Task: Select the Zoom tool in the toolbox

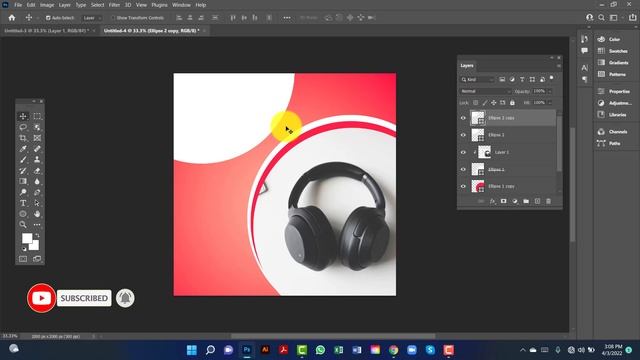Action: coord(23,224)
